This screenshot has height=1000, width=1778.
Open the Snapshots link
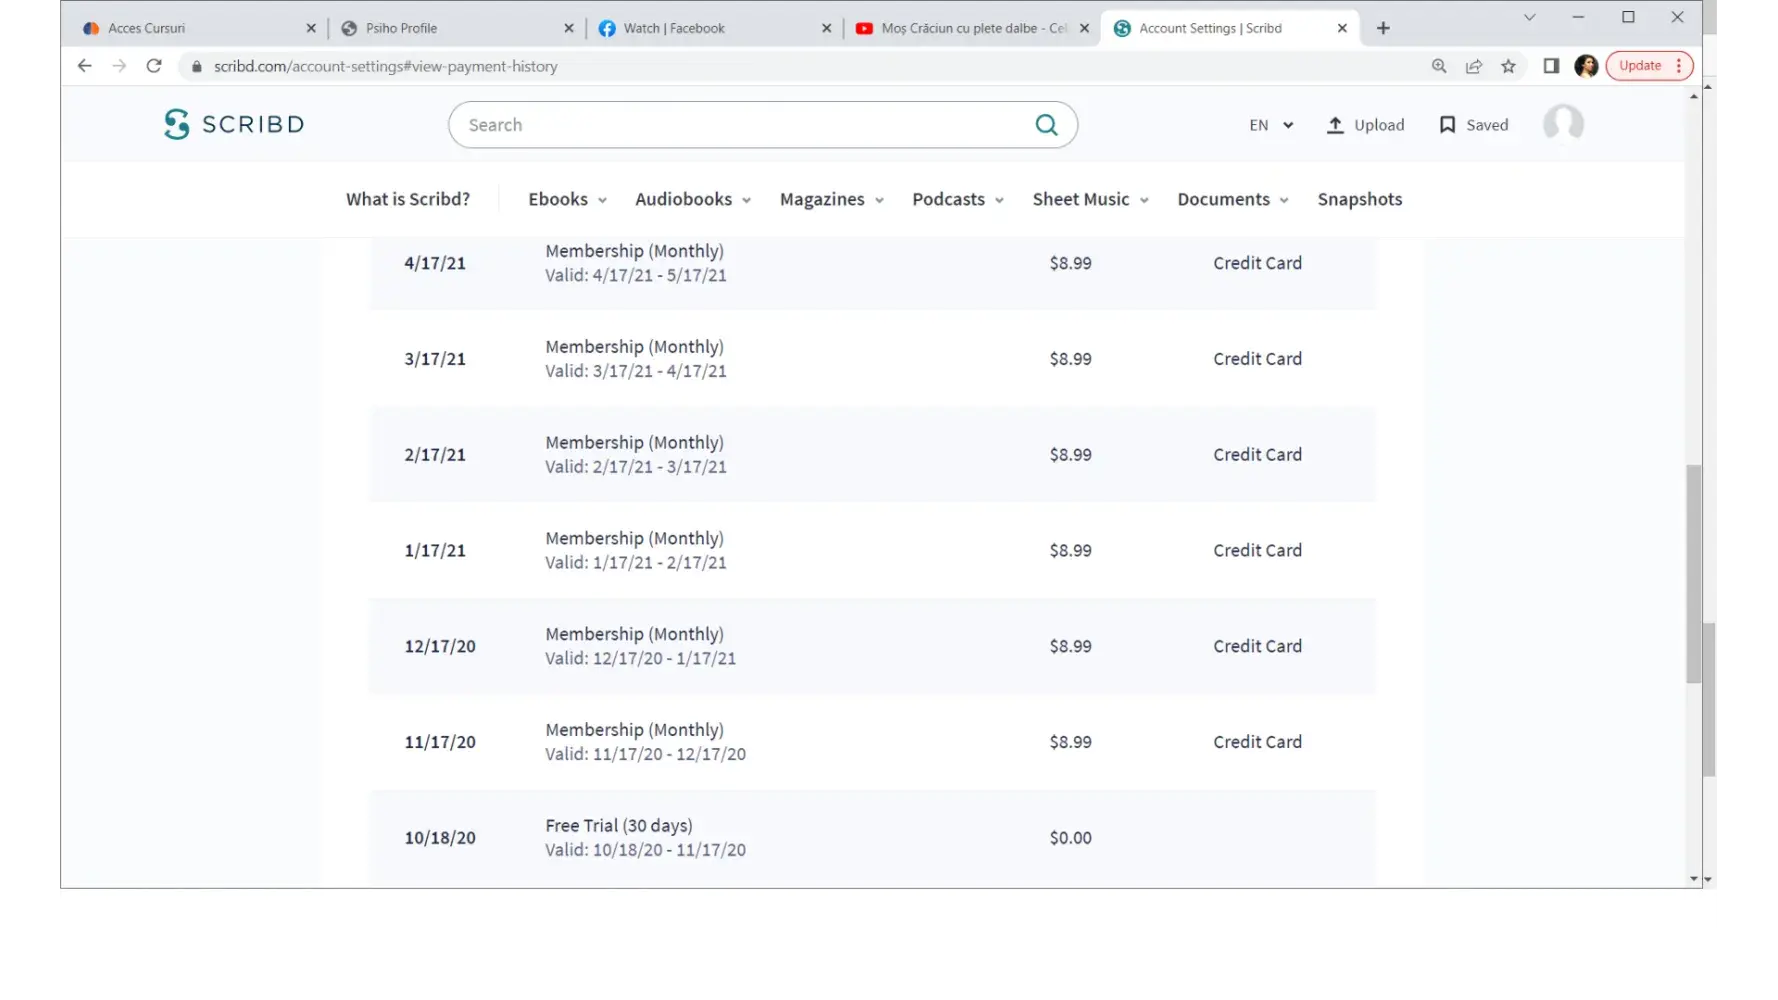point(1359,199)
